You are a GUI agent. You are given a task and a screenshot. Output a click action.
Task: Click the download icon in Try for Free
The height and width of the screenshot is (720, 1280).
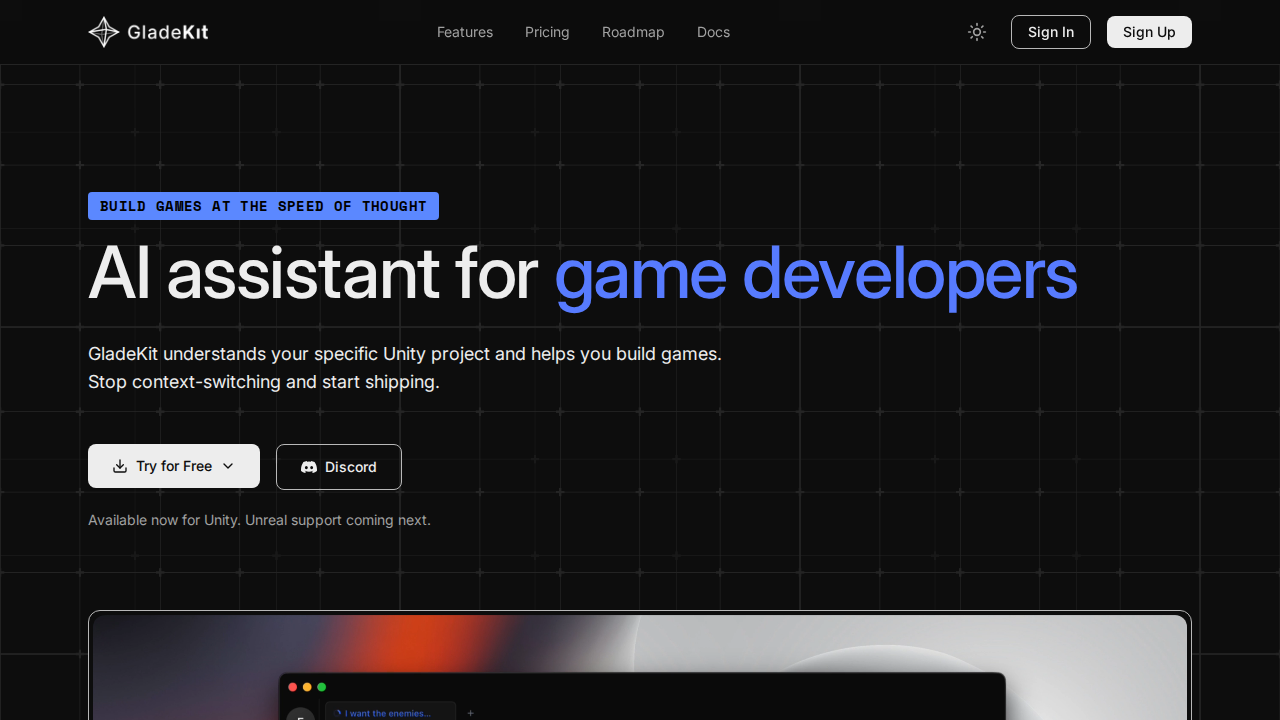click(120, 466)
